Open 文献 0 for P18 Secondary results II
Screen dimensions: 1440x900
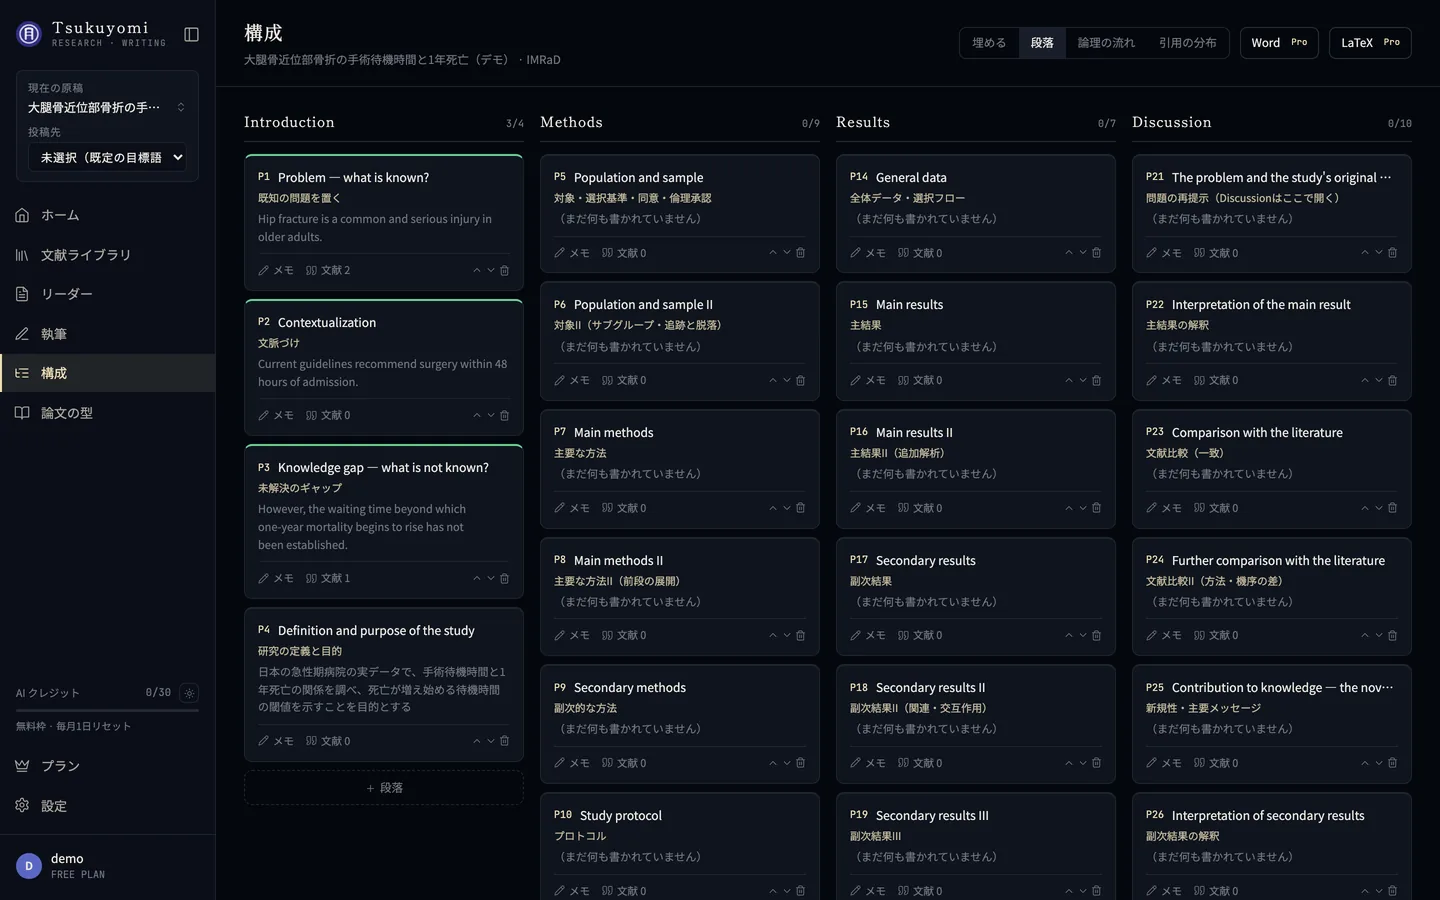pos(920,763)
